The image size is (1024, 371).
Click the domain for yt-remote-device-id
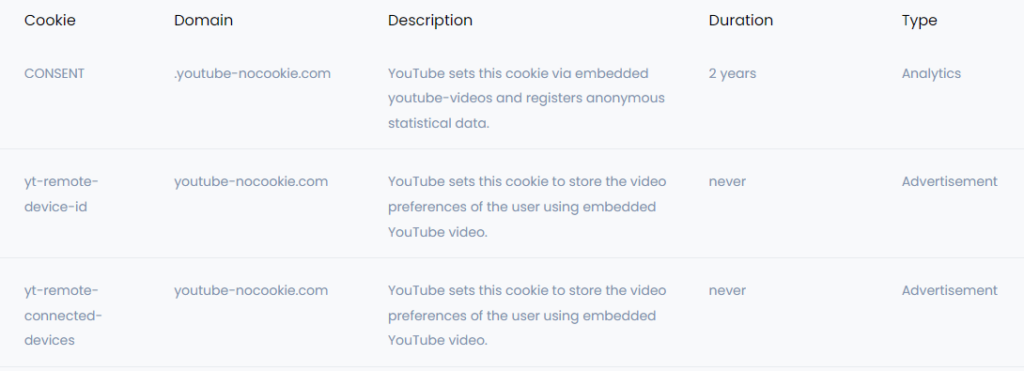[x=251, y=182]
